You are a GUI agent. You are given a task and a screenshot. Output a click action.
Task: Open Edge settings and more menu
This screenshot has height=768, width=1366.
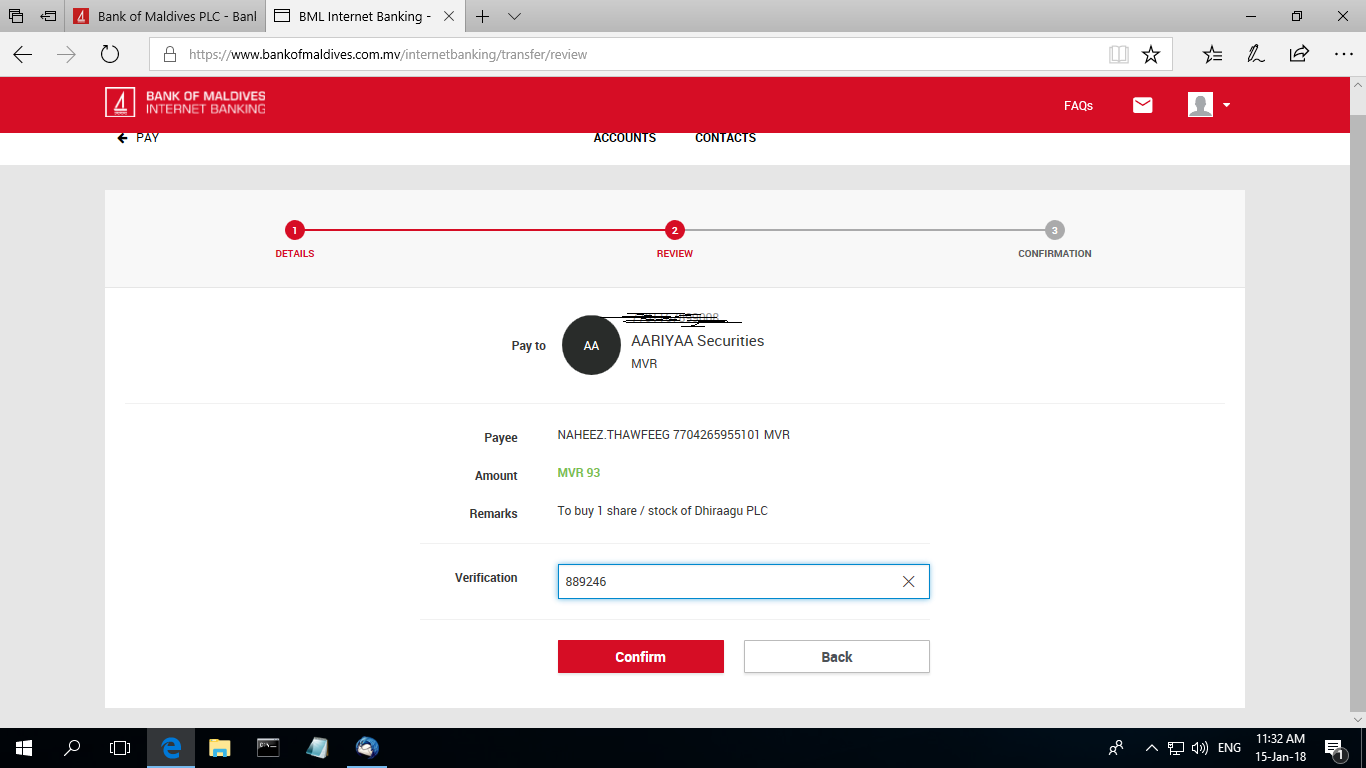tap(1343, 55)
